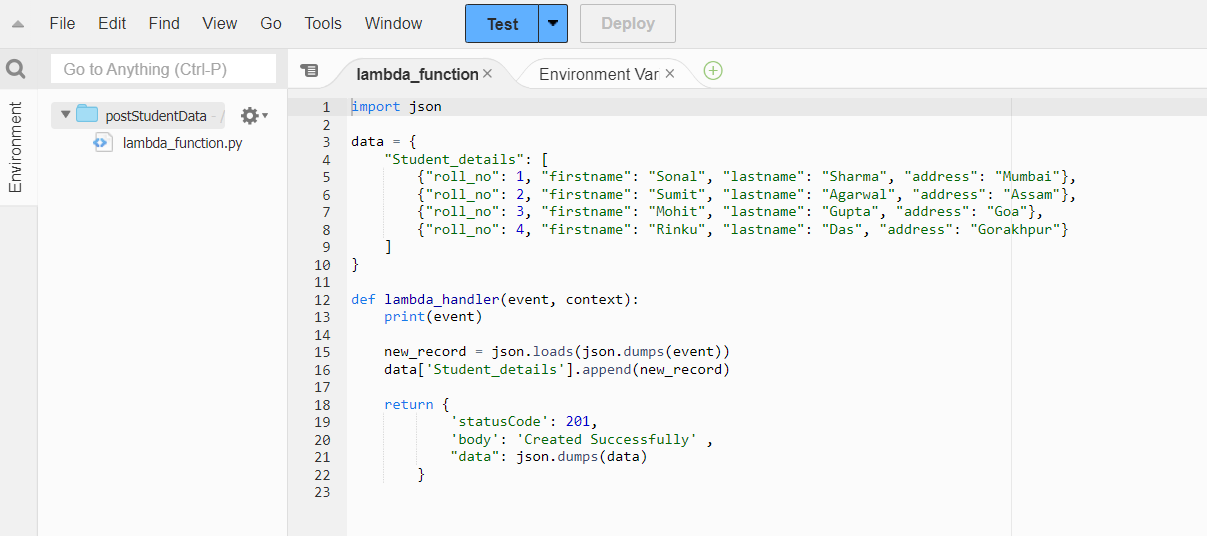
Task: Click the "return" keyword on line 18
Action: pos(409,405)
